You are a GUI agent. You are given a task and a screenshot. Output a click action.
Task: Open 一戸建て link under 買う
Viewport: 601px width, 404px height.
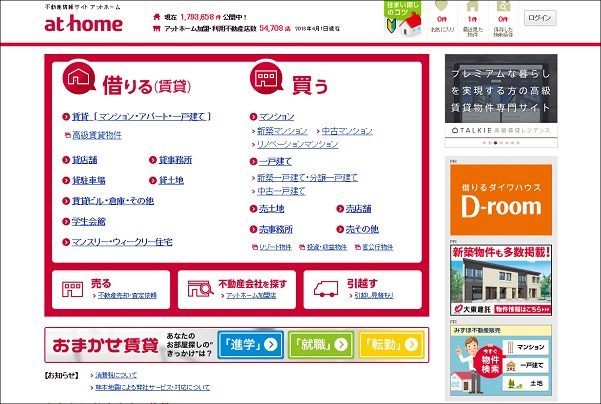(x=276, y=162)
